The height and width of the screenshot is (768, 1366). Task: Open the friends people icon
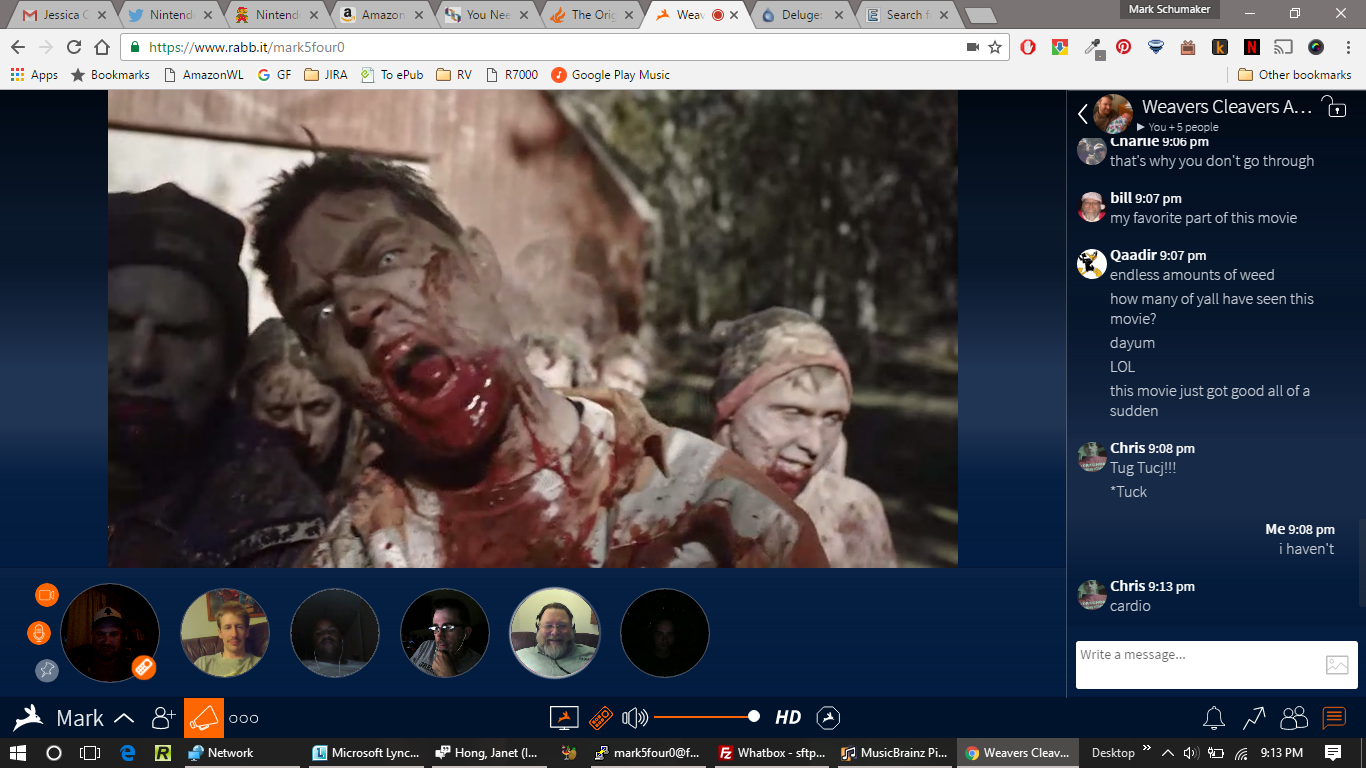coord(1294,718)
